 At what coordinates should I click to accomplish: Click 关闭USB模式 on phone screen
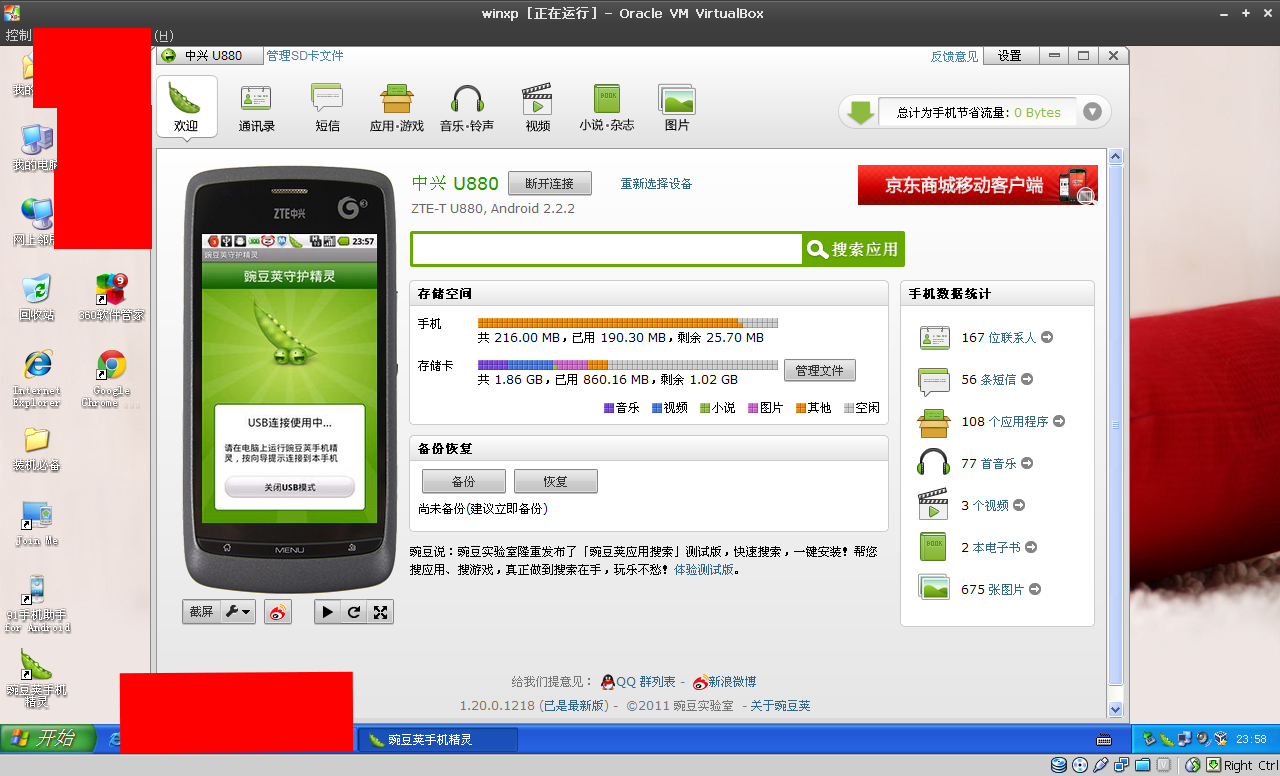tap(290, 487)
